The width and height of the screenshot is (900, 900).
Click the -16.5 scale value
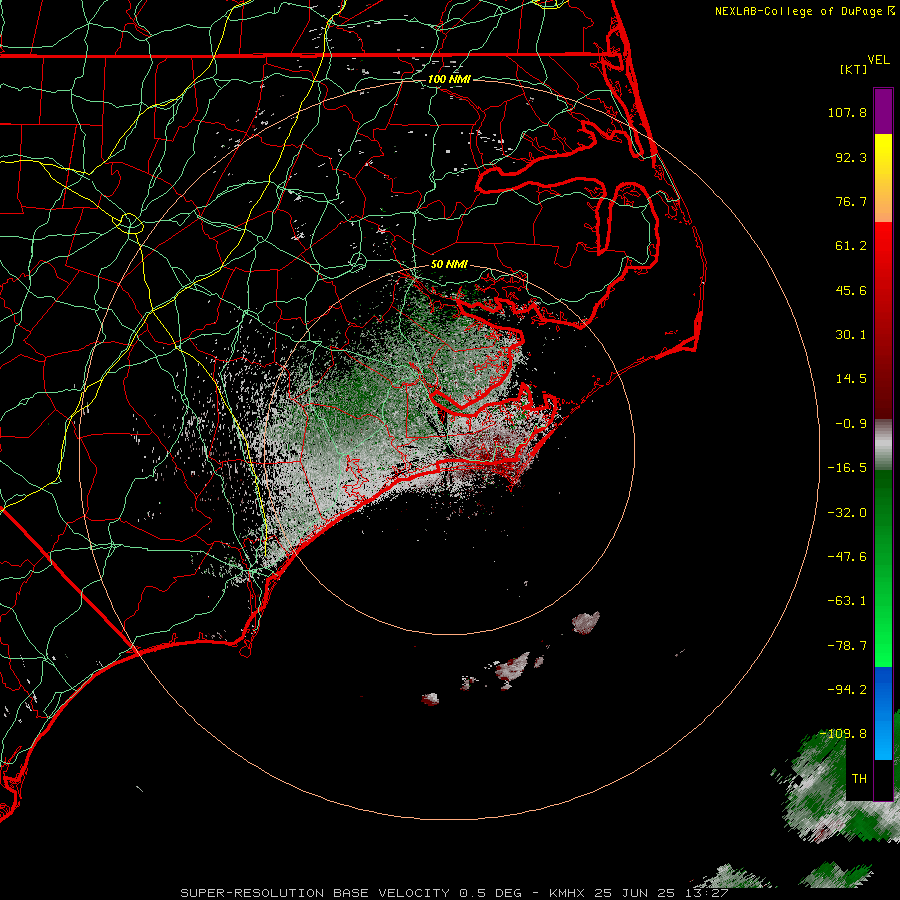point(847,468)
